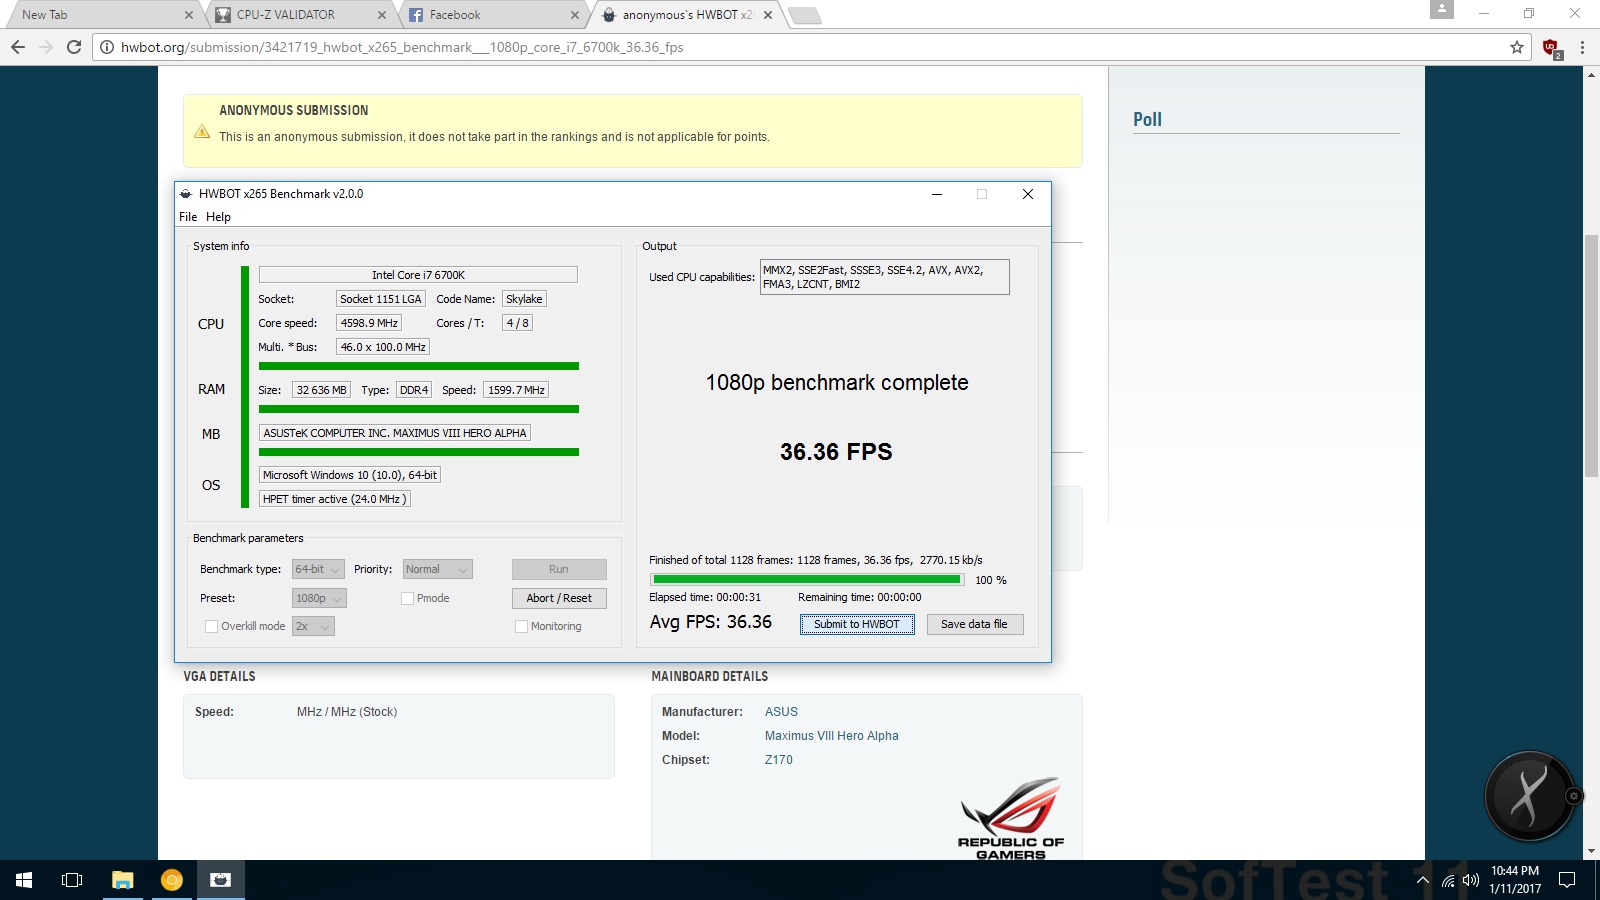The width and height of the screenshot is (1600, 900).
Task: Click the warning triangle in anonymous submission notice
Action: [x=202, y=132]
